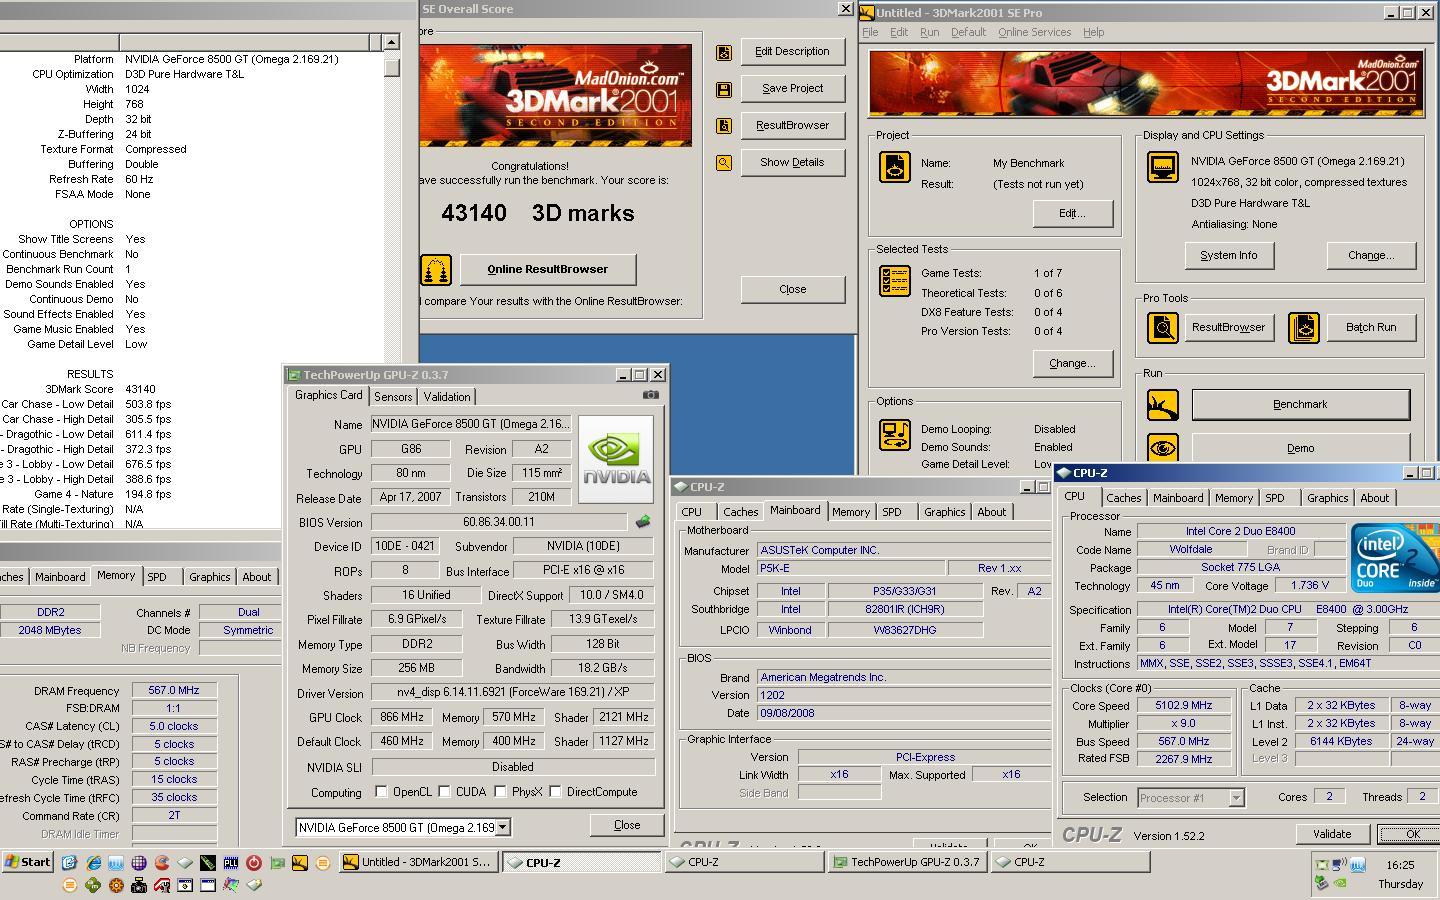
Task: Toggle the CUDA checkbox in GPU-Z
Action: pyautogui.click(x=444, y=792)
